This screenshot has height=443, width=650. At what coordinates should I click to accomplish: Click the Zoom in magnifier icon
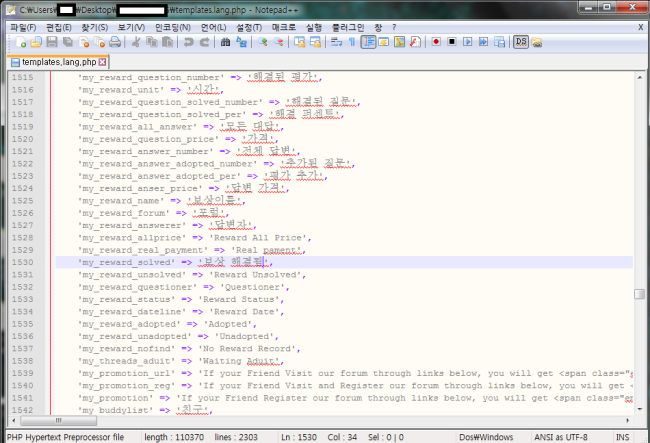tap(263, 43)
